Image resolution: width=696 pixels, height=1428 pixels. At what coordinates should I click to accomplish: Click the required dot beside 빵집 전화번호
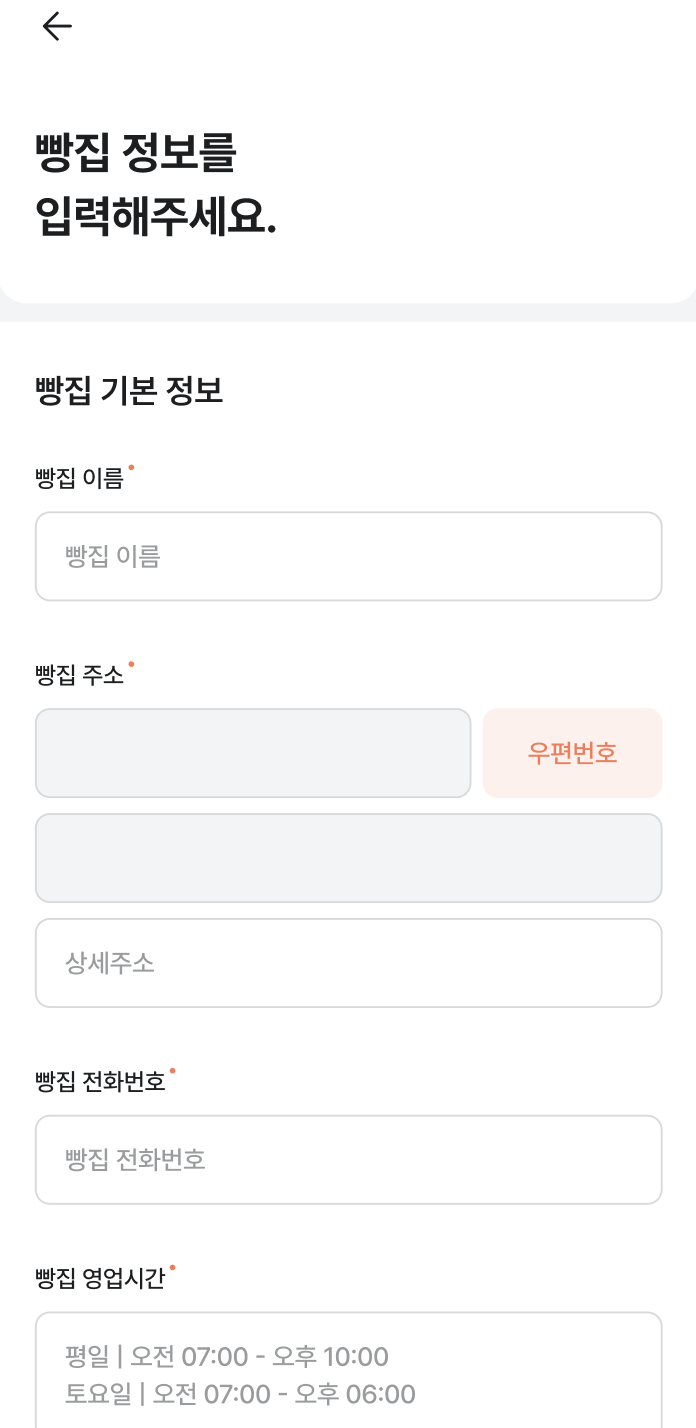(172, 1071)
